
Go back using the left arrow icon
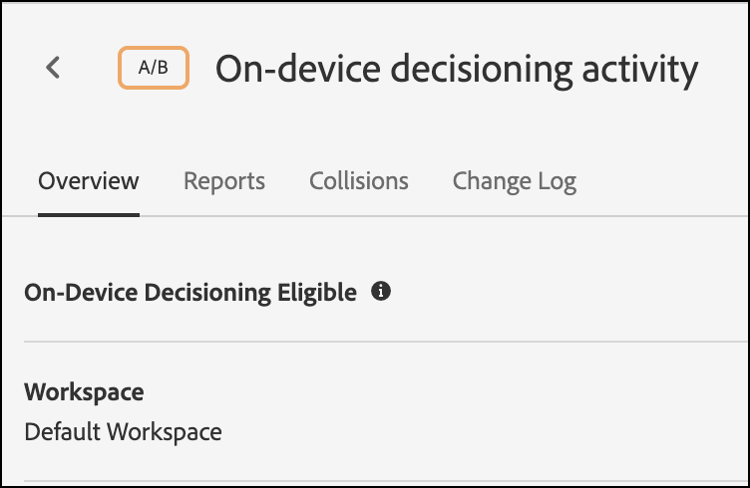click(54, 68)
